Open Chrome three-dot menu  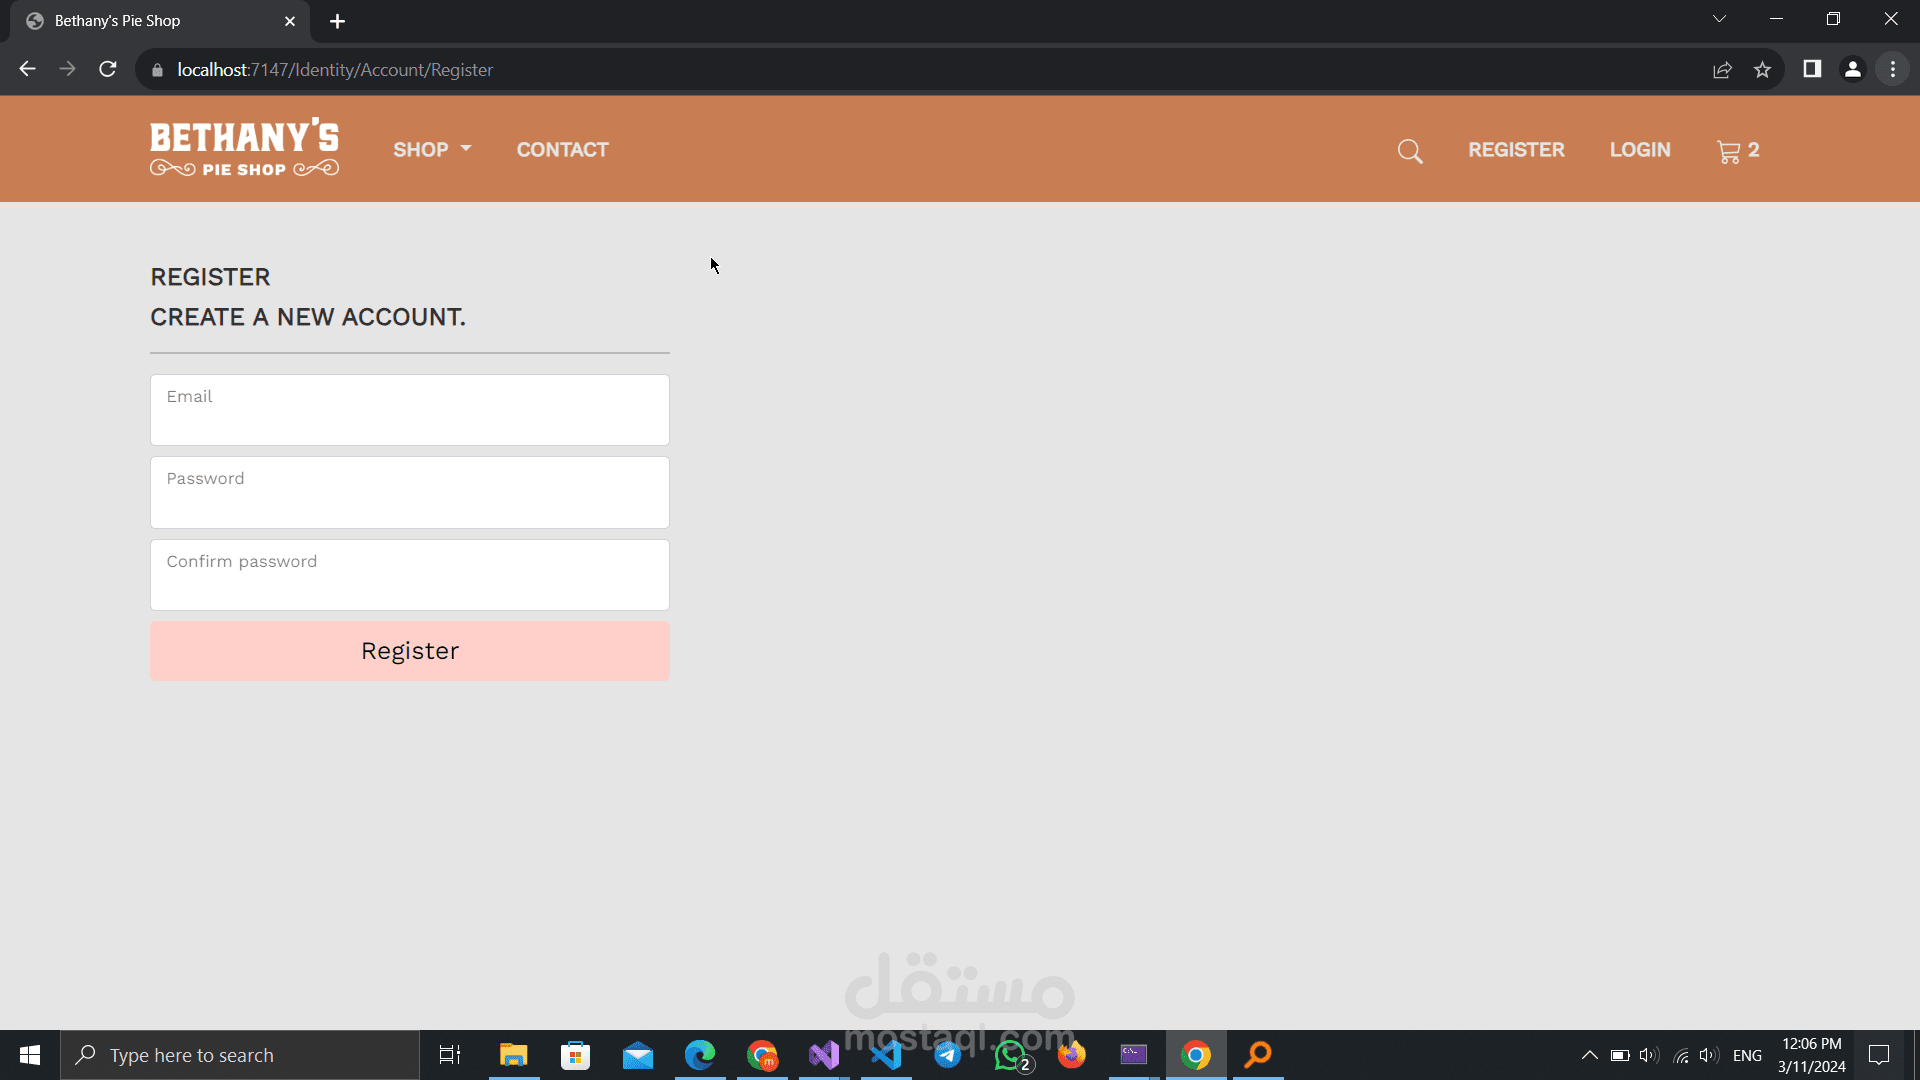pos(1893,70)
